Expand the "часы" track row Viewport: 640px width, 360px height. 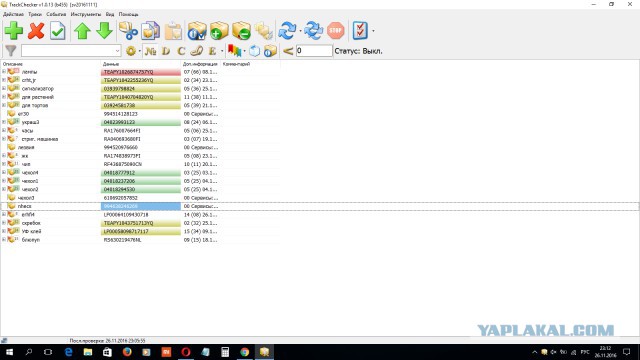(x=4, y=130)
